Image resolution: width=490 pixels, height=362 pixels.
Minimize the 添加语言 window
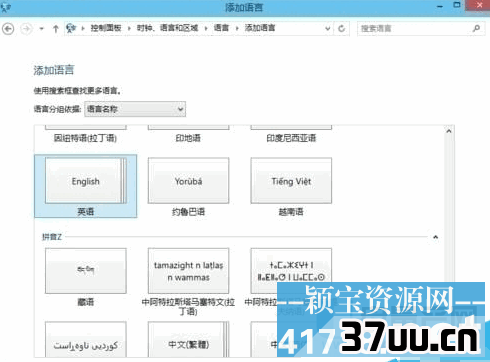click(440, 6)
